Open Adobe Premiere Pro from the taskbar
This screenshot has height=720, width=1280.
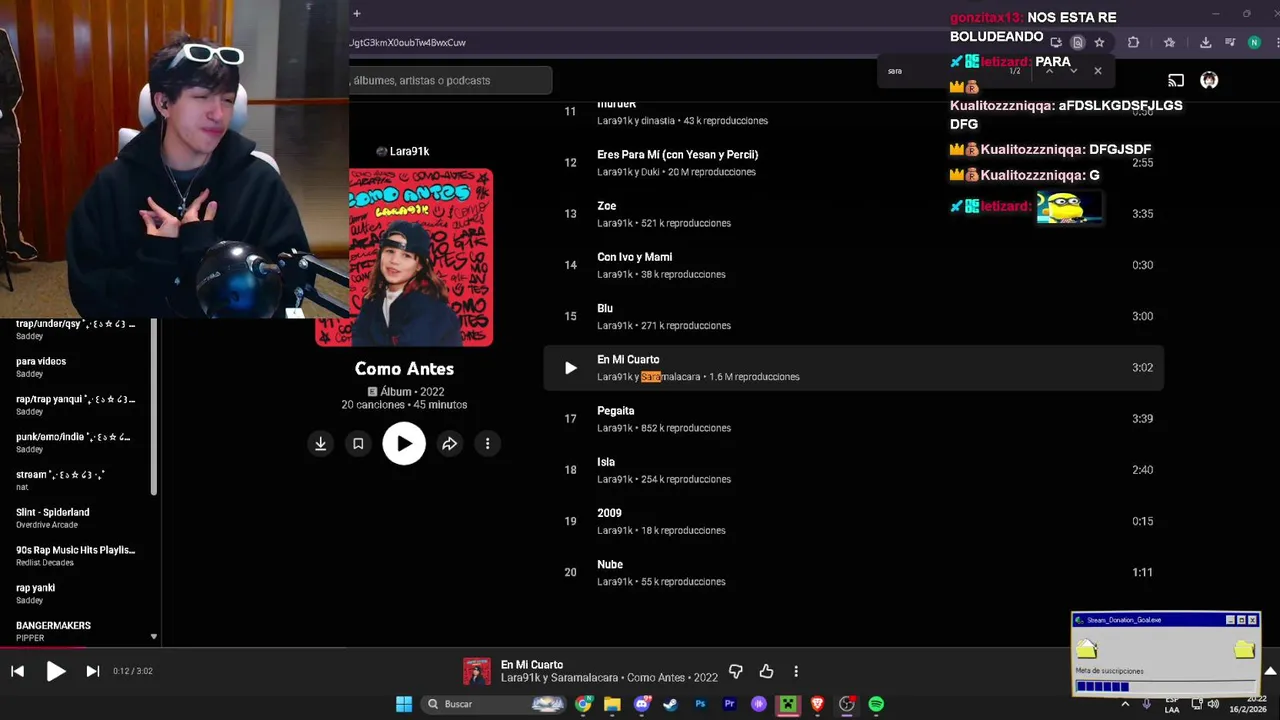click(729, 704)
